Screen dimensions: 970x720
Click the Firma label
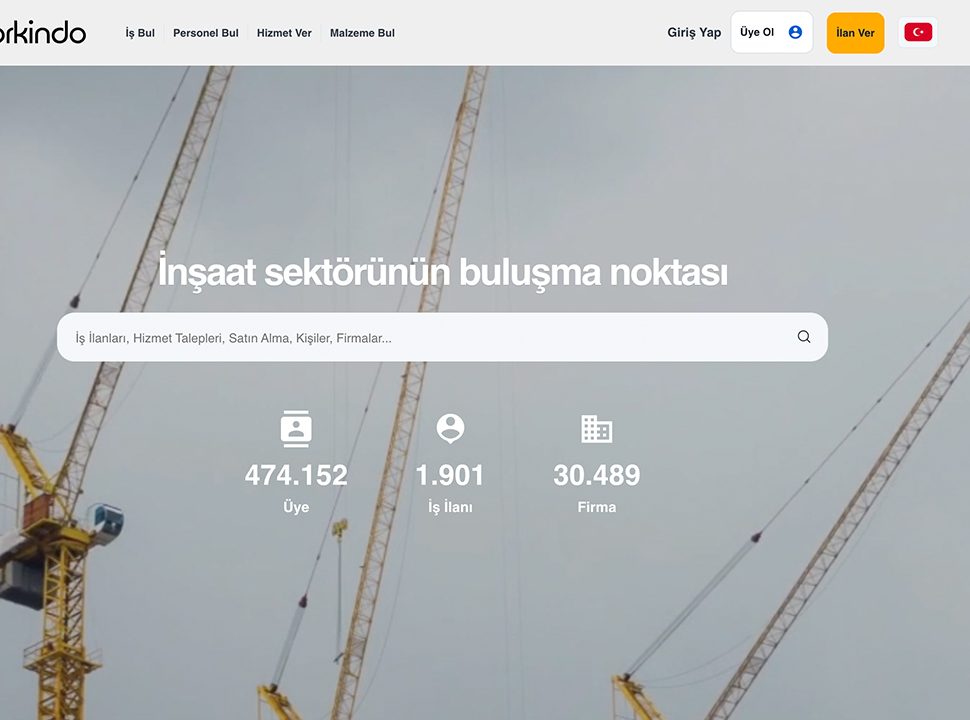point(596,507)
